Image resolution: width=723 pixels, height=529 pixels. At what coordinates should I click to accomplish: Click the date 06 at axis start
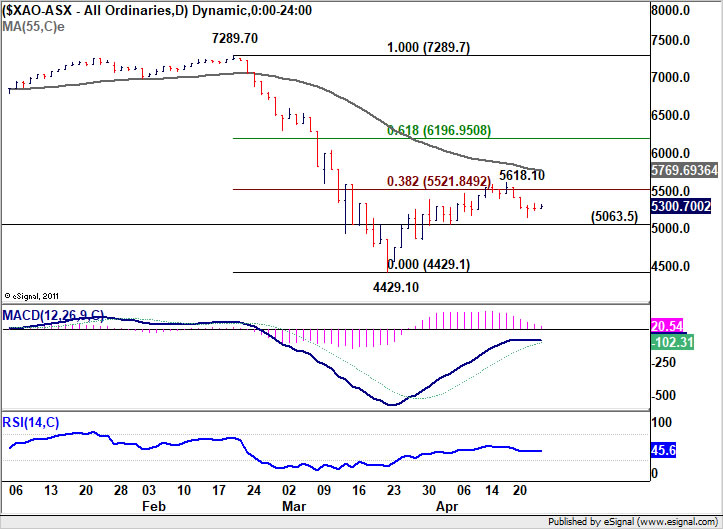[16, 490]
